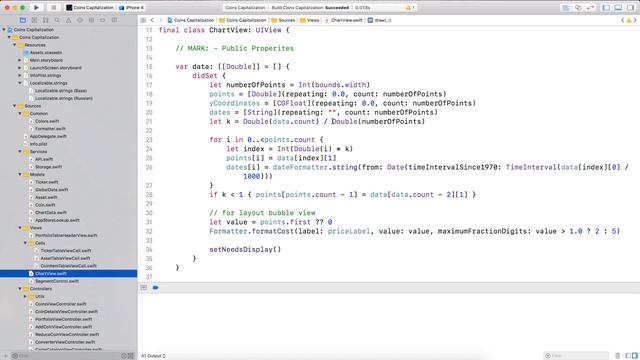This screenshot has width=640, height=360.
Task: Click line number 23 in gutter
Action: point(149,140)
